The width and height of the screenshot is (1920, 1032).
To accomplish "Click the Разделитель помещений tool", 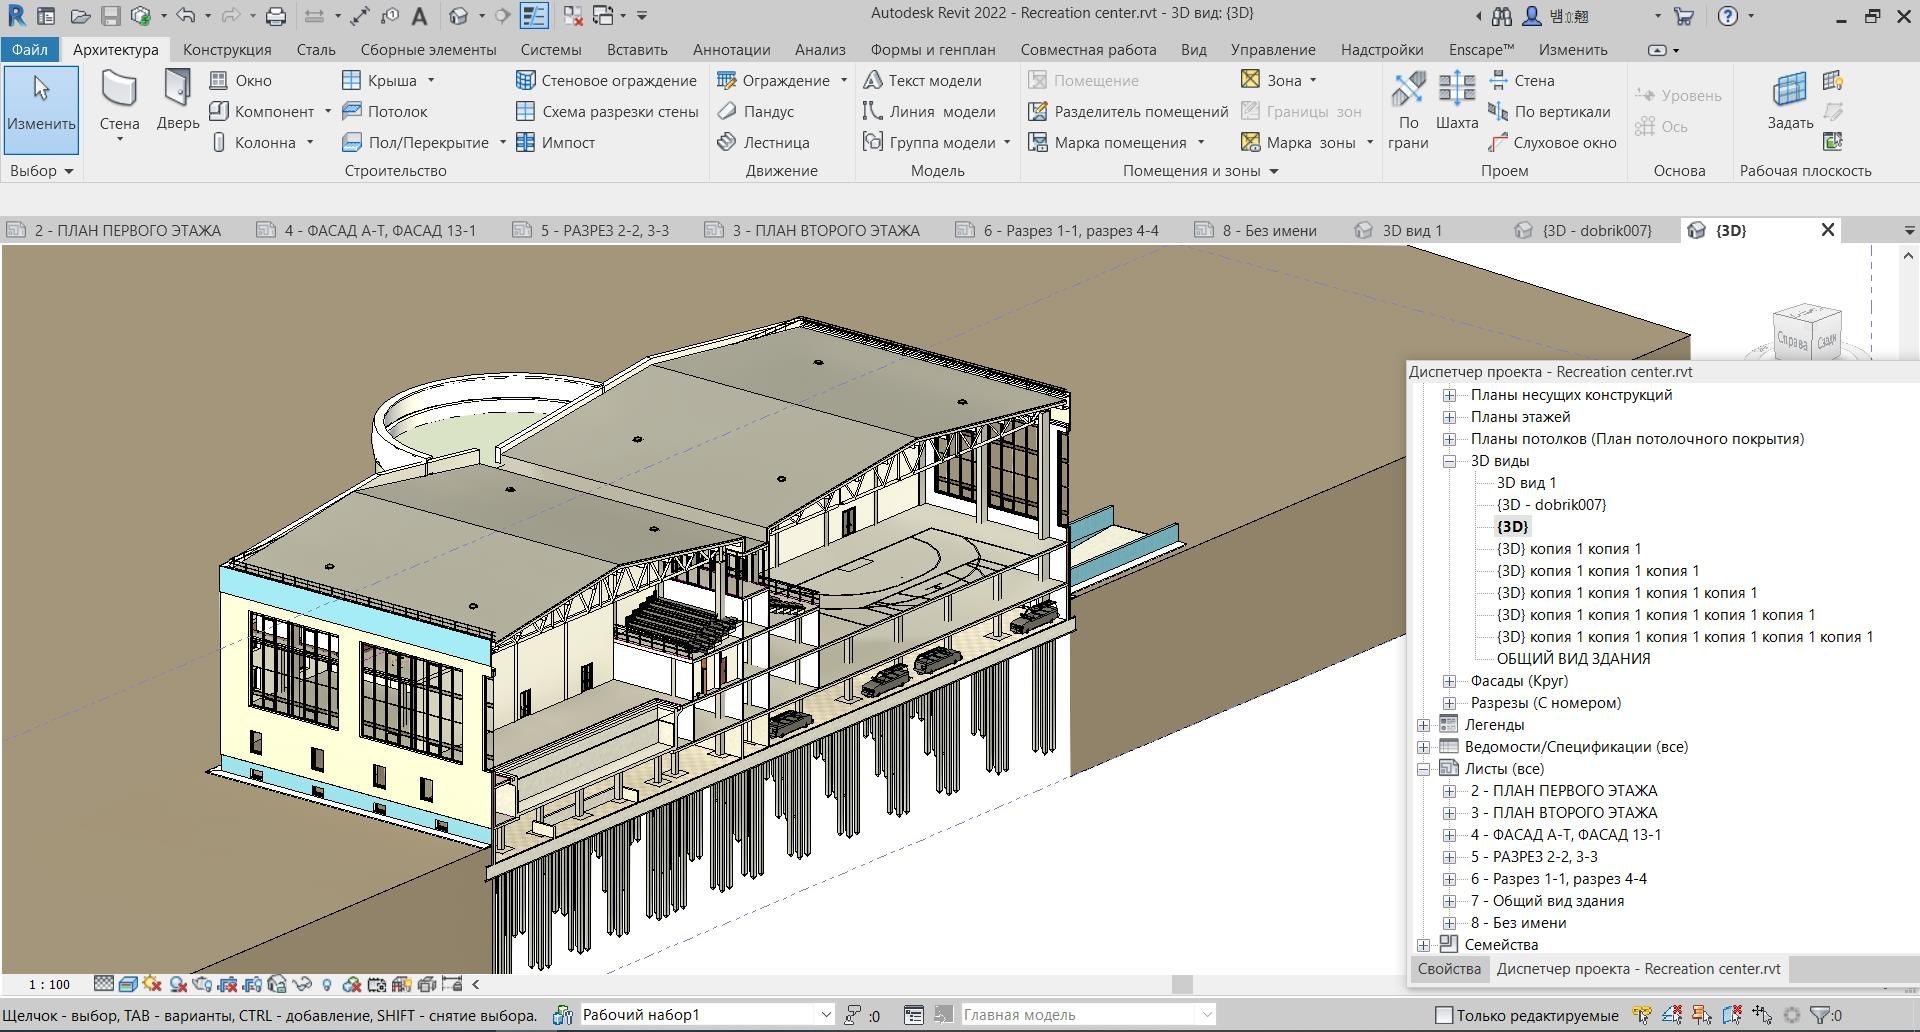I will pyautogui.click(x=1129, y=111).
